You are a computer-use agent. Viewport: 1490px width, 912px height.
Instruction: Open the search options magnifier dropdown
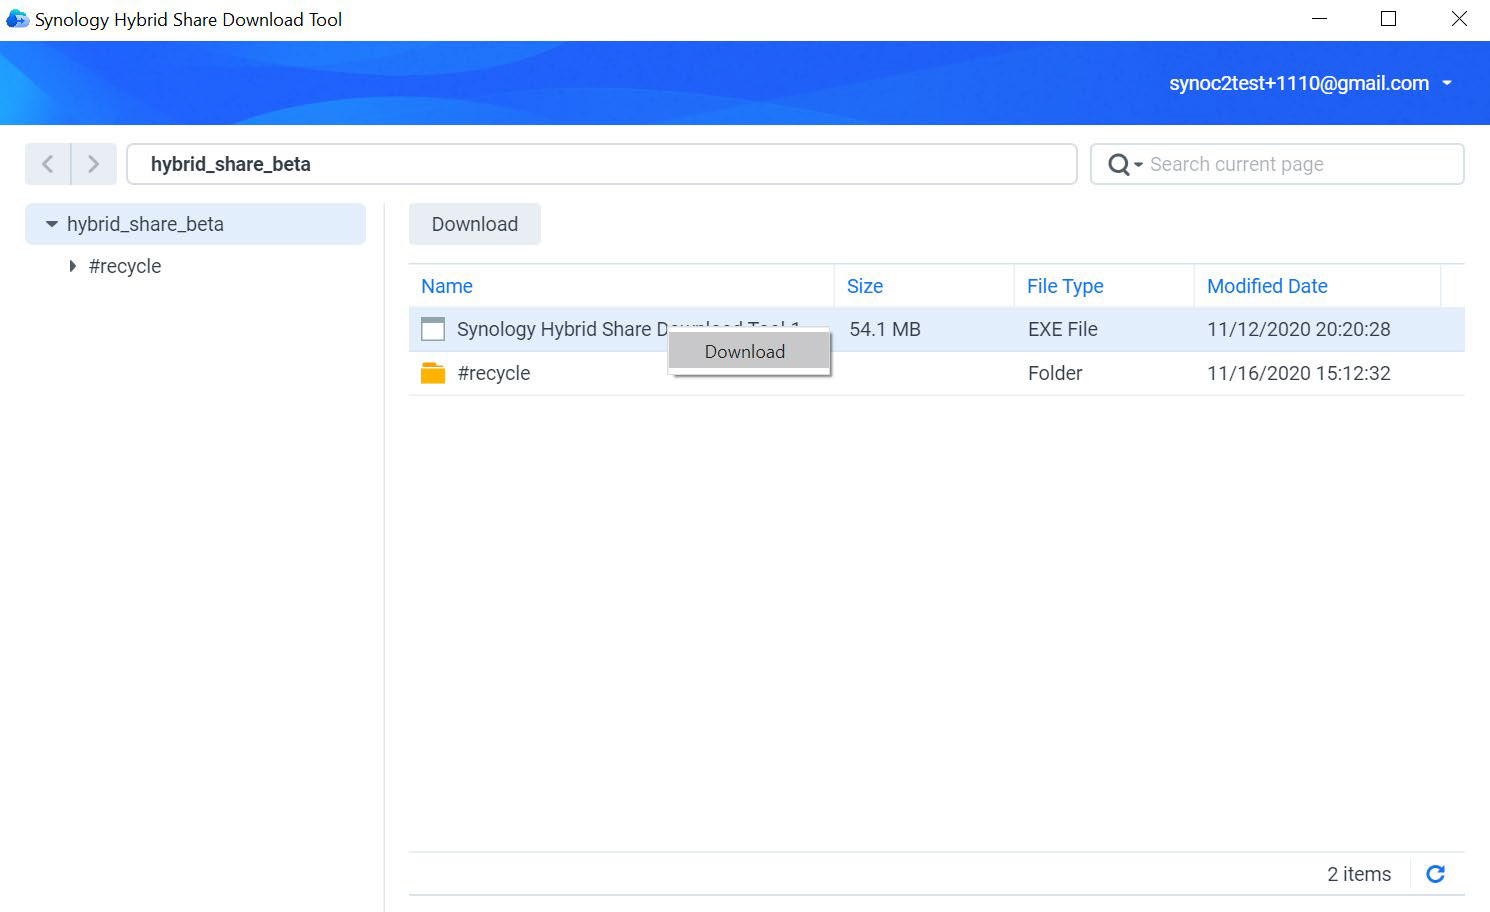point(1125,165)
